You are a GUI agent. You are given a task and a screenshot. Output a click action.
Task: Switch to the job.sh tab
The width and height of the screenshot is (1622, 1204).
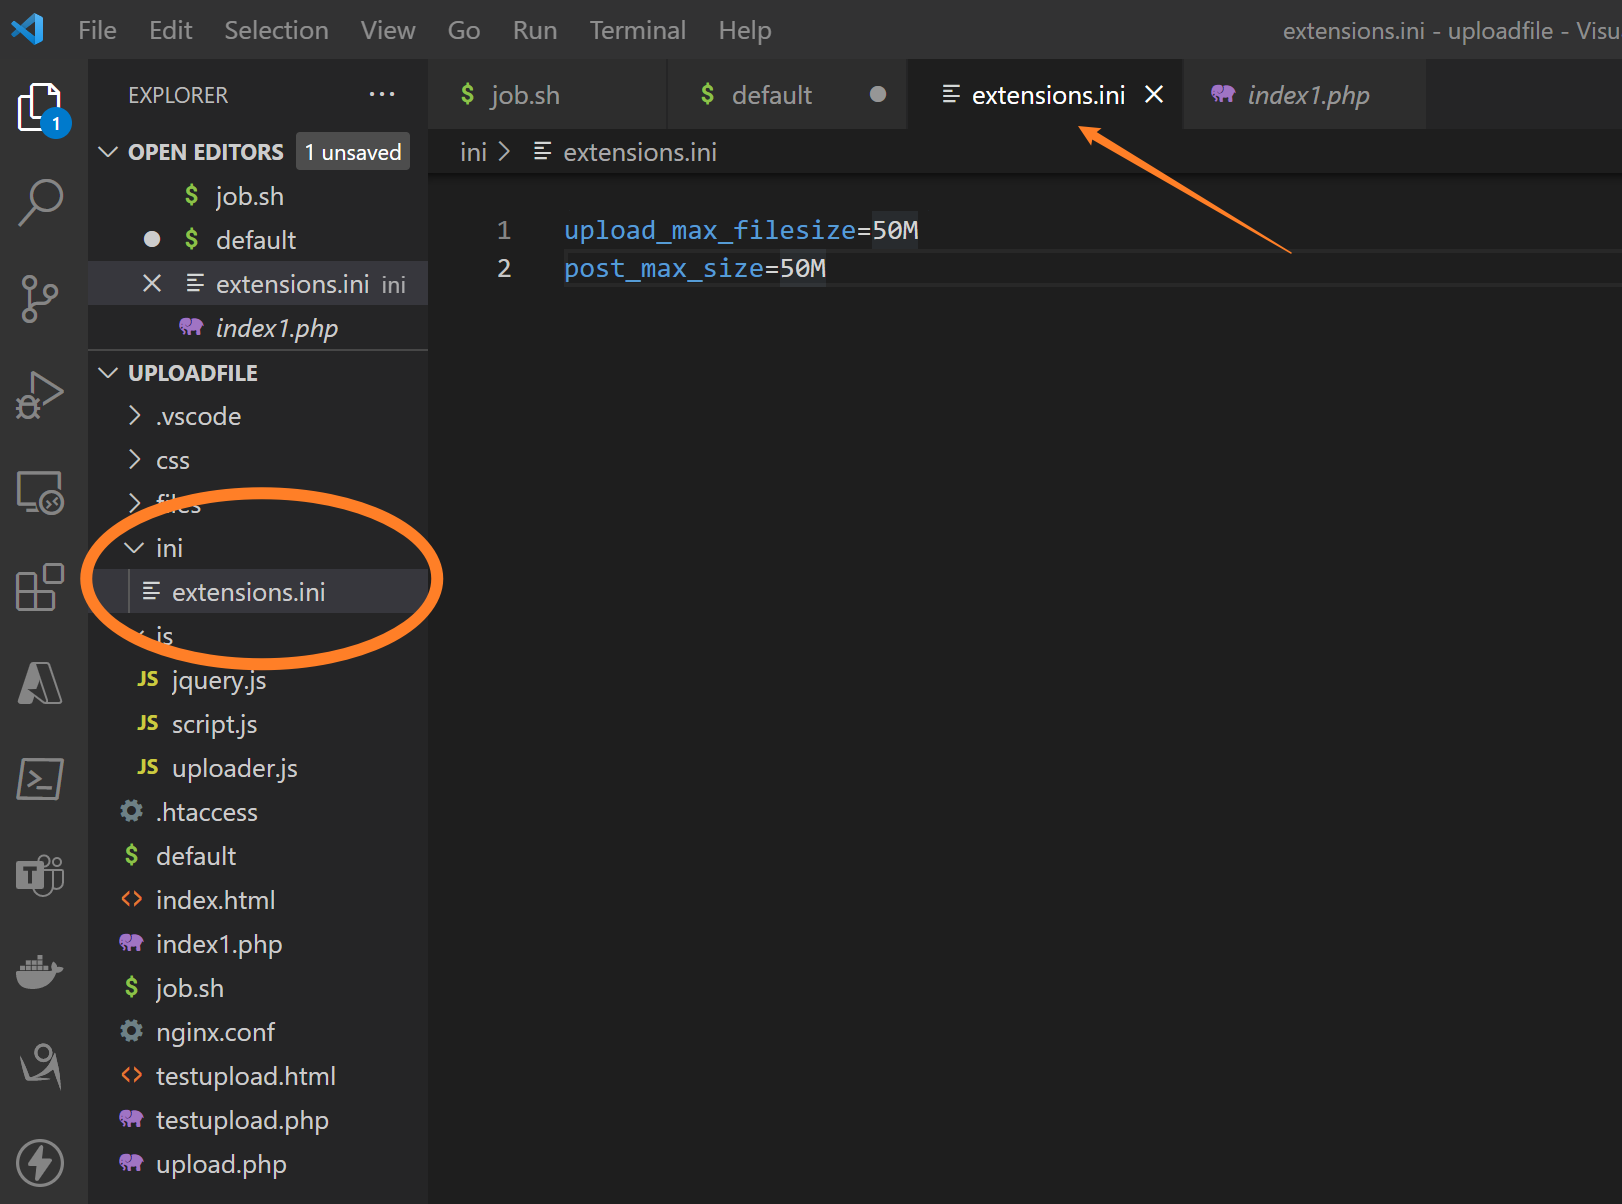[x=524, y=95]
